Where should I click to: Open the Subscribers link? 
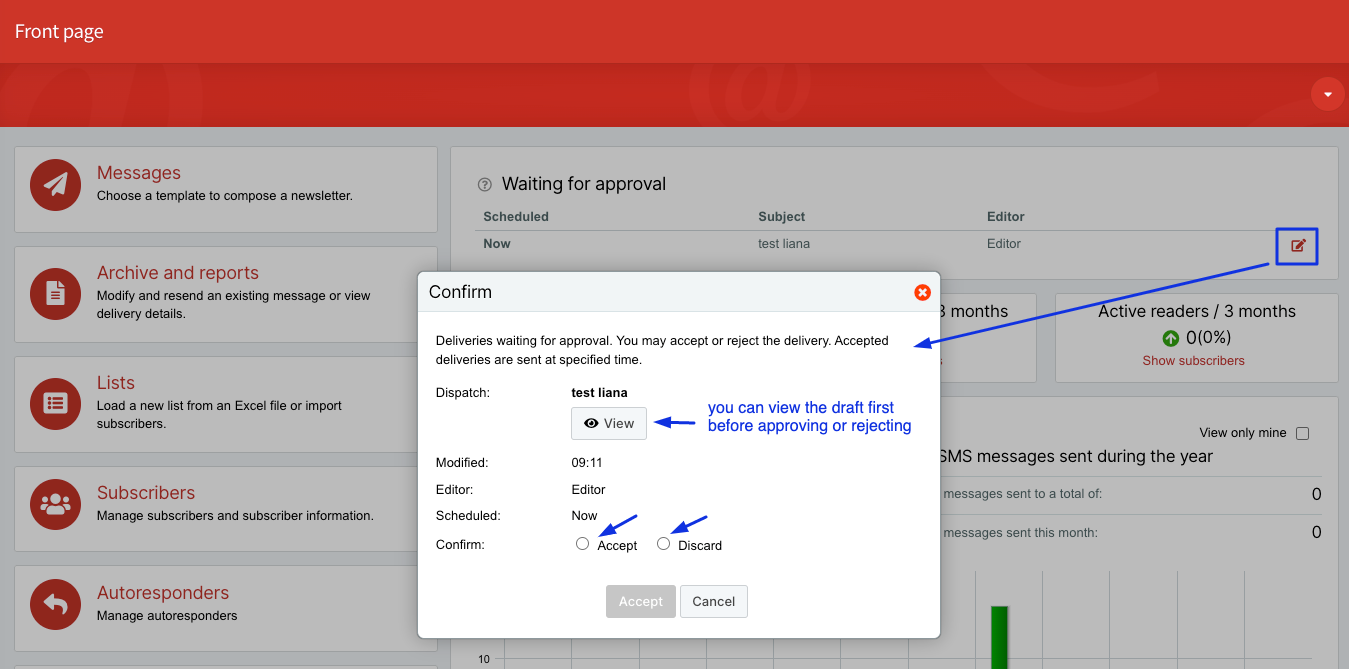coord(146,493)
